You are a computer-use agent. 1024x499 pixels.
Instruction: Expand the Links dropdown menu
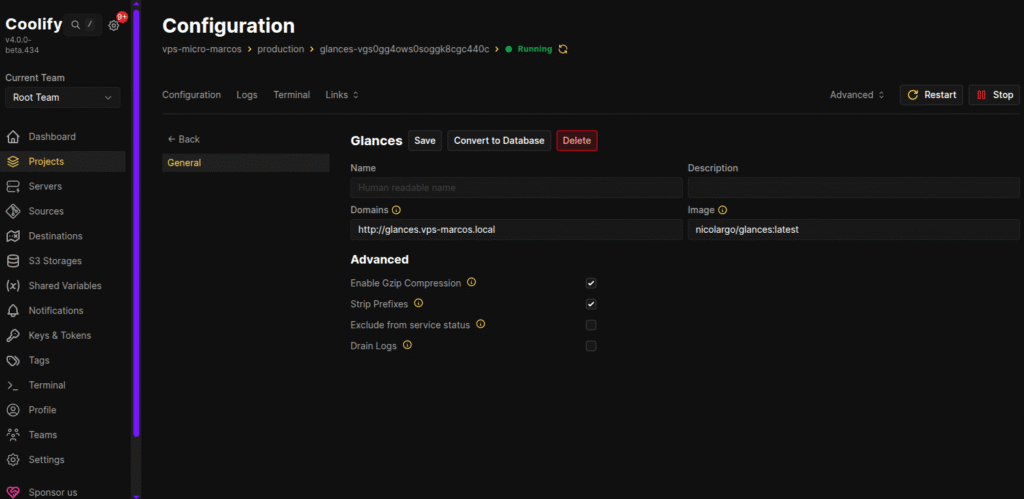341,95
